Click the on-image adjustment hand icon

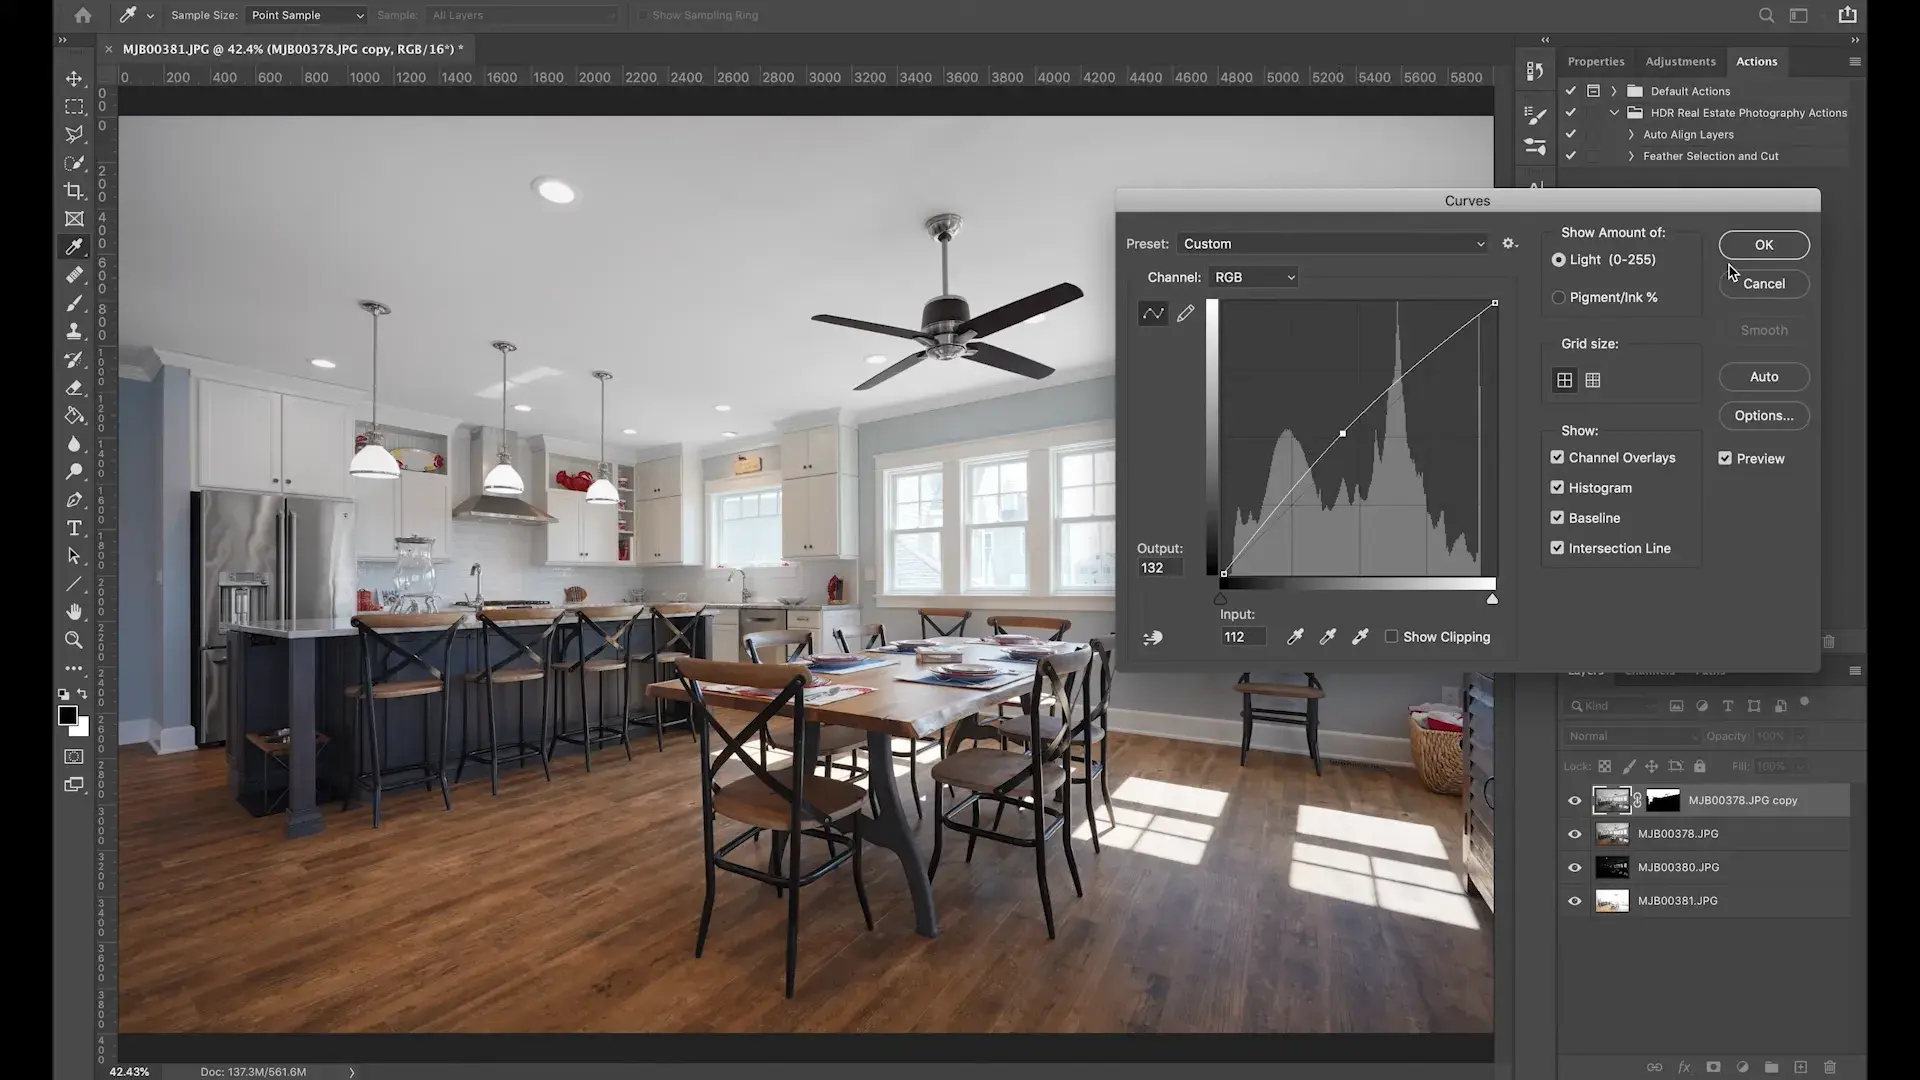coord(1153,637)
